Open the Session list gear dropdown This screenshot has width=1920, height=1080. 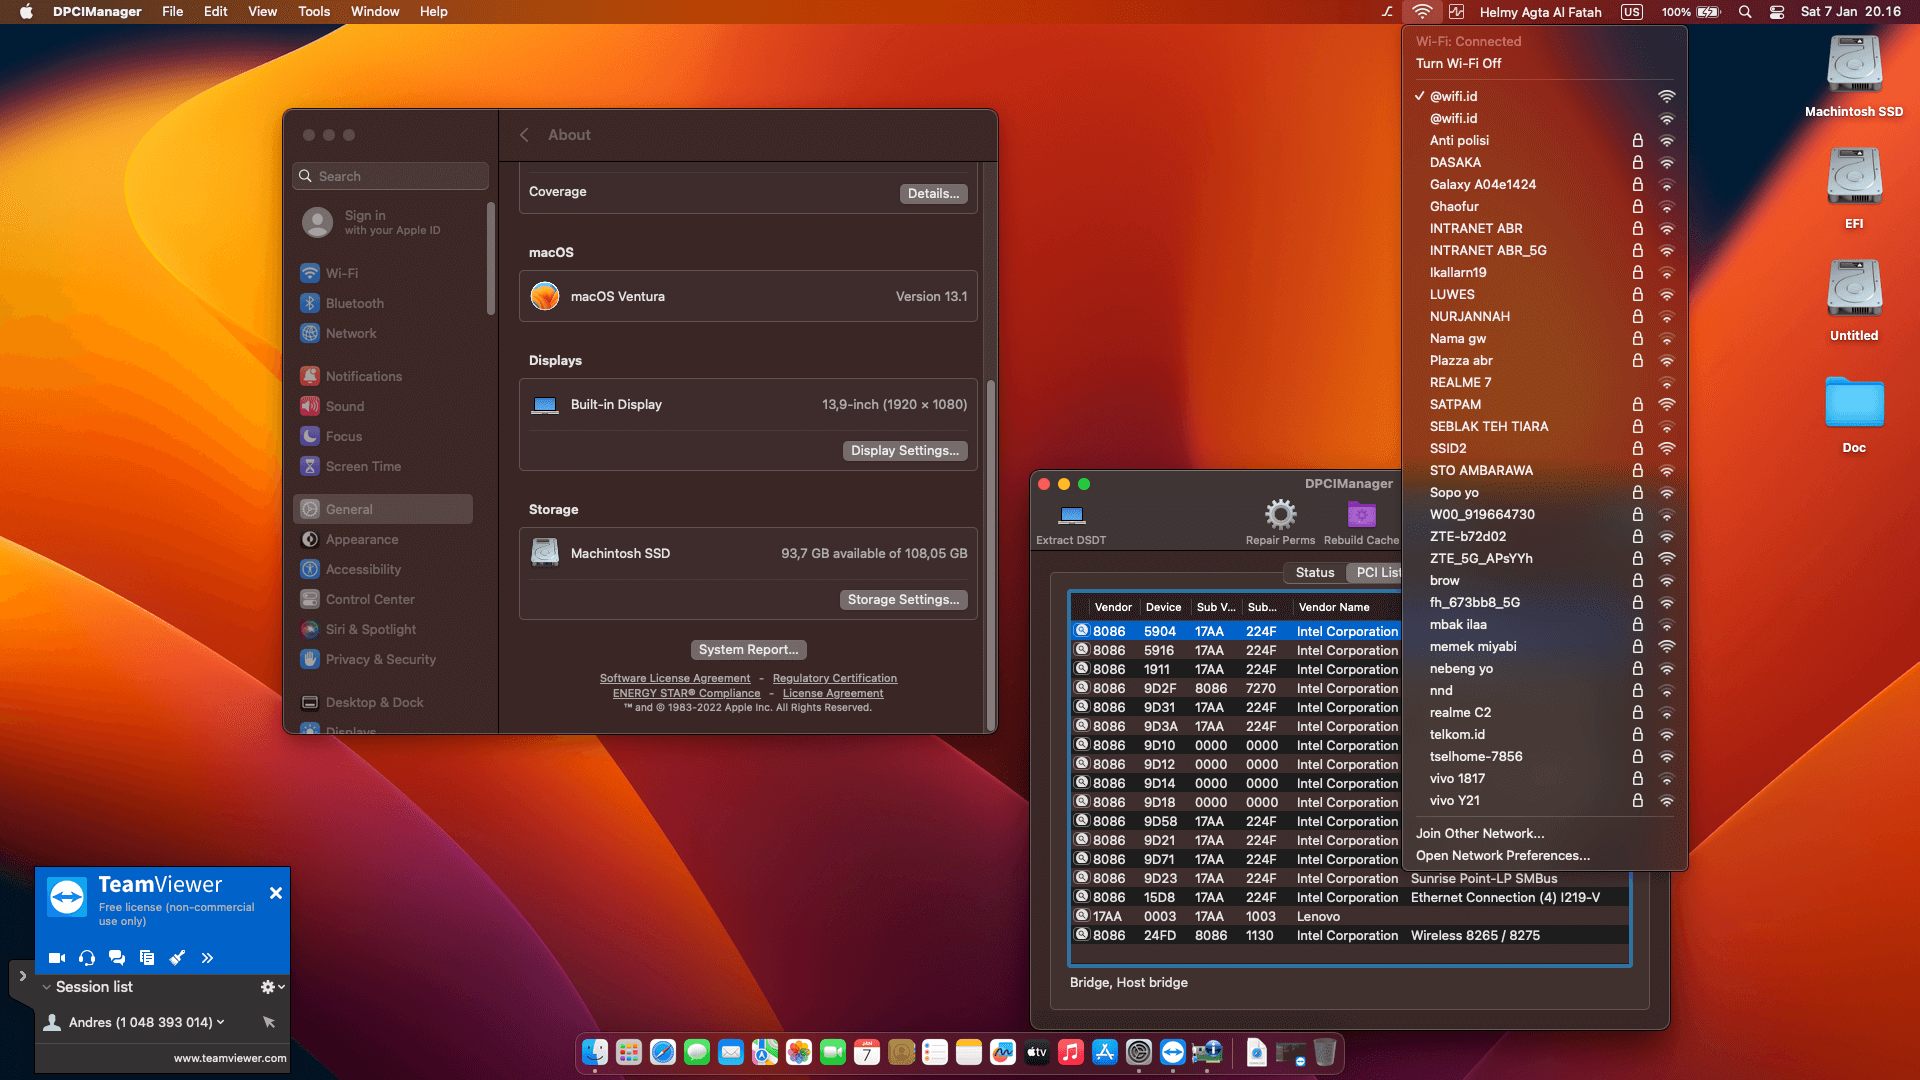(x=266, y=987)
